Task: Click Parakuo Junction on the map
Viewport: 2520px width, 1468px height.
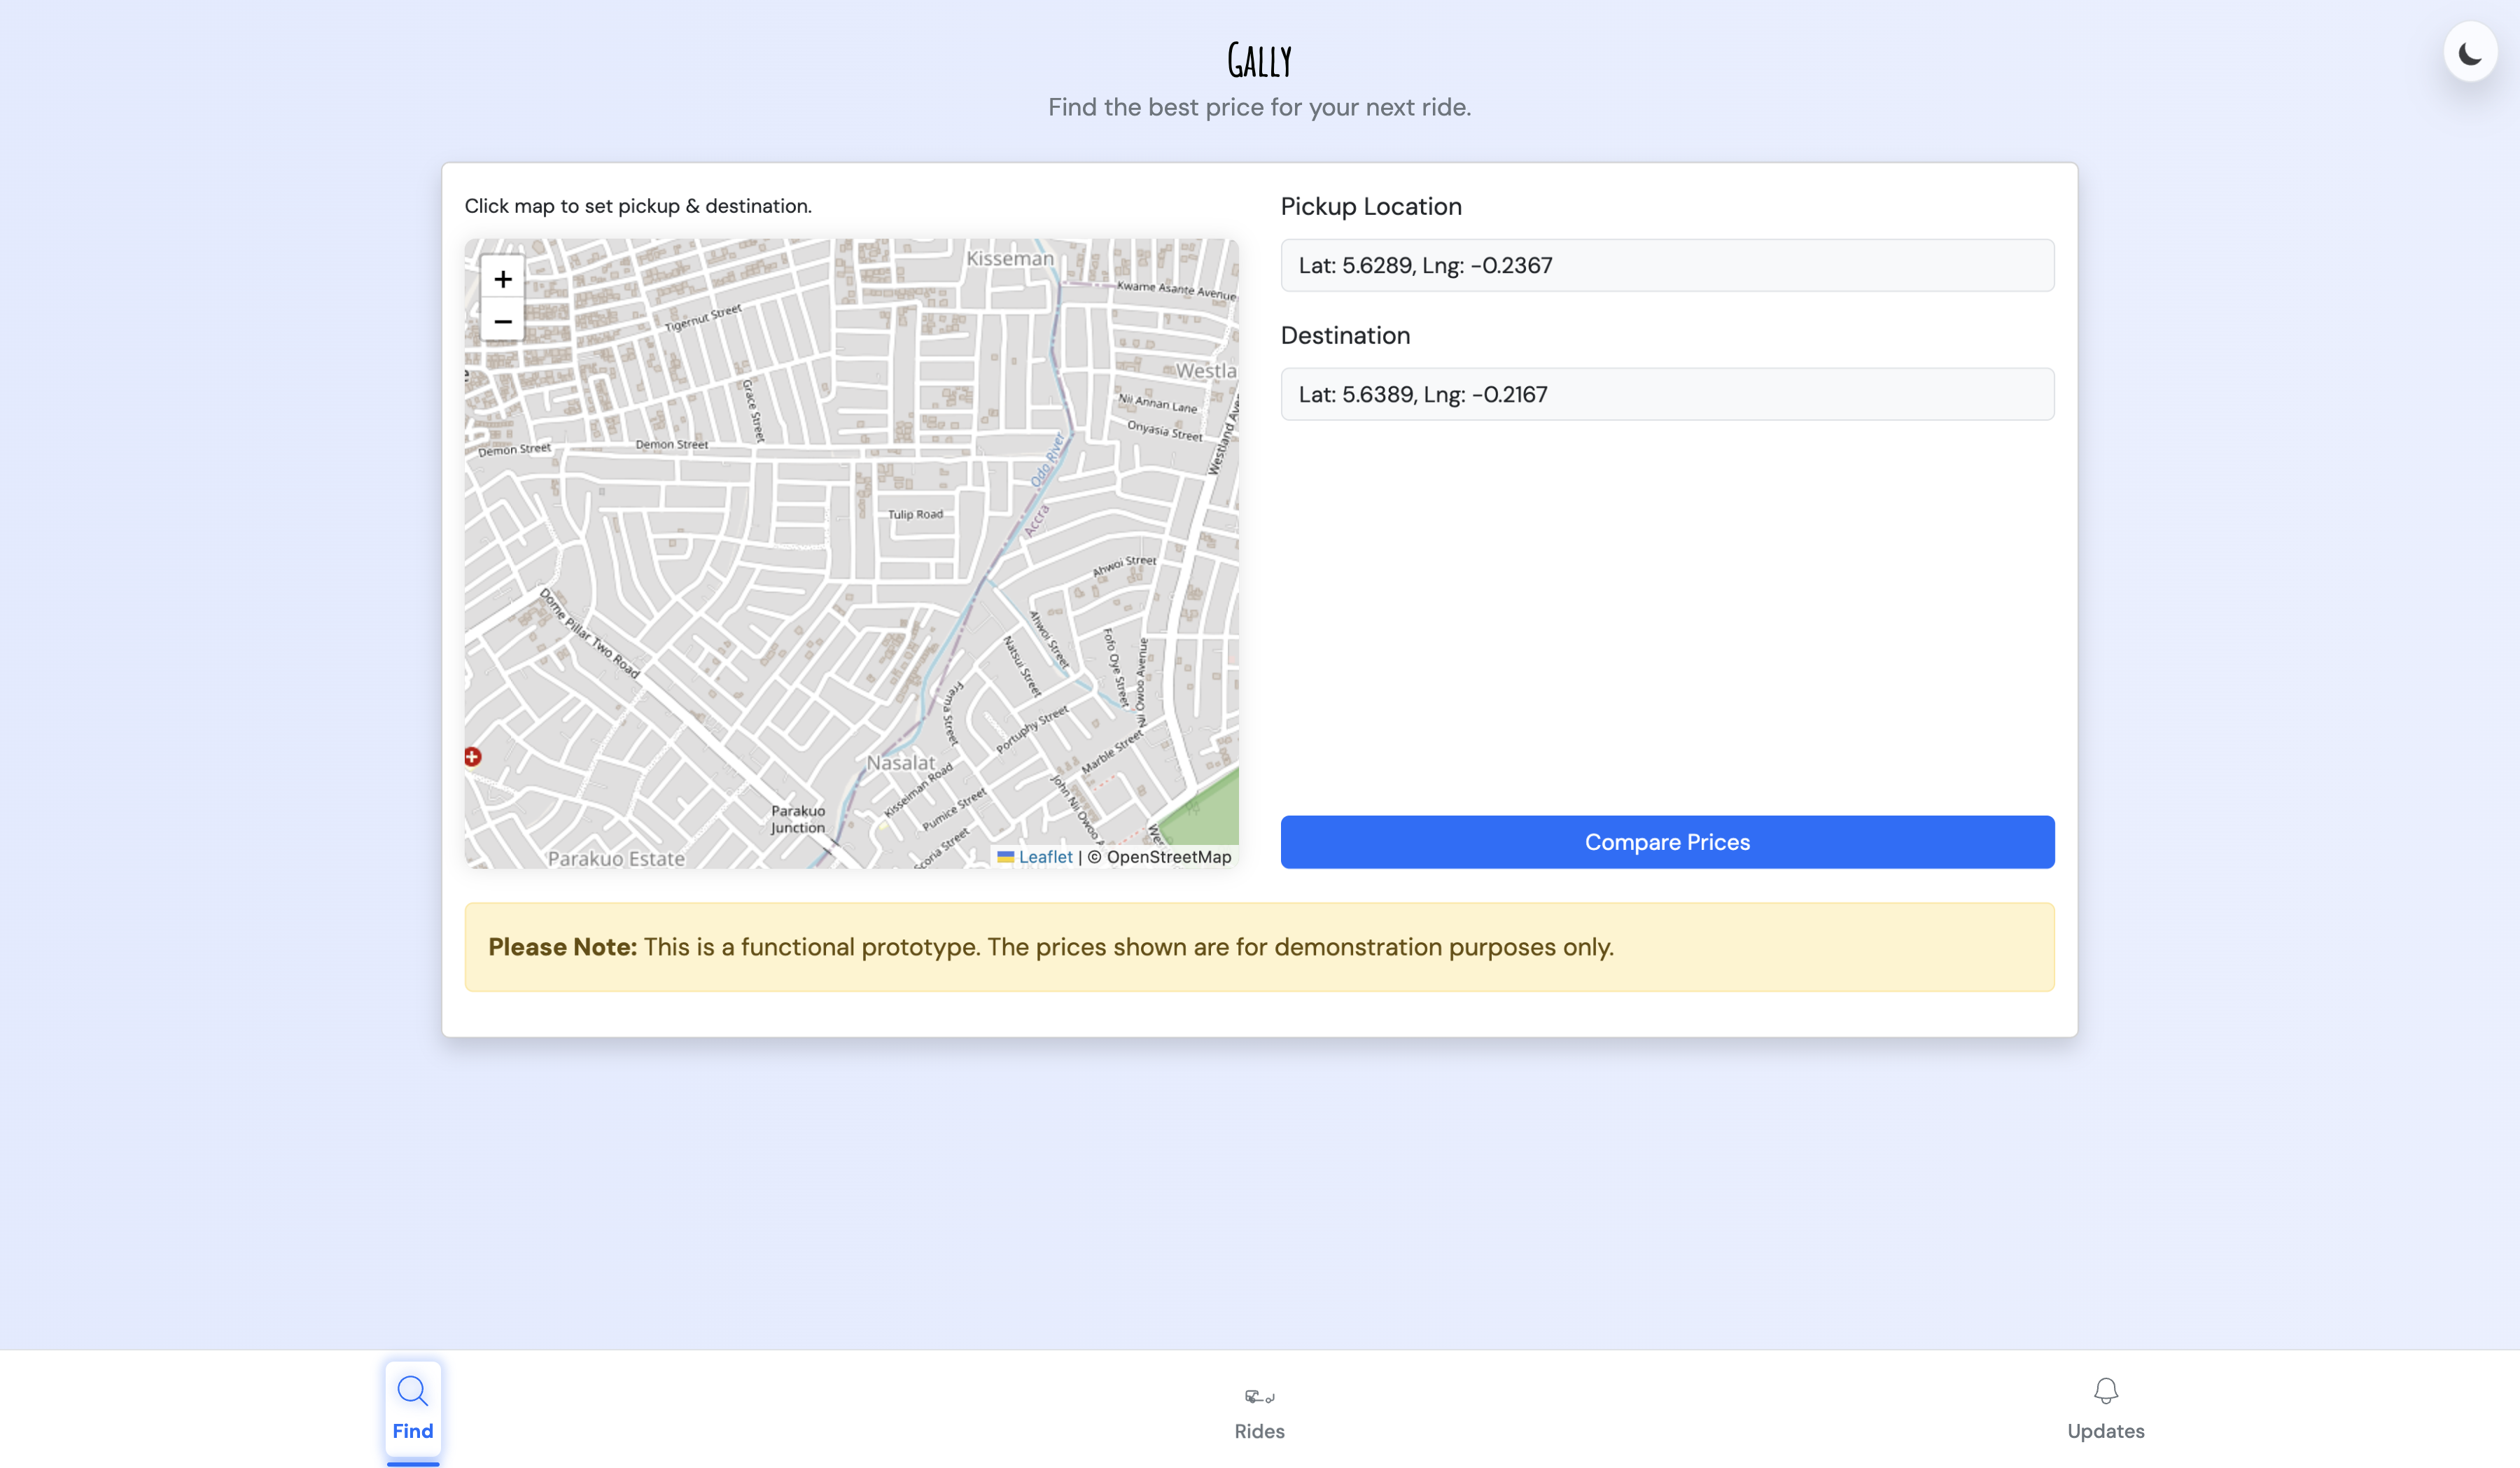Action: (798, 819)
